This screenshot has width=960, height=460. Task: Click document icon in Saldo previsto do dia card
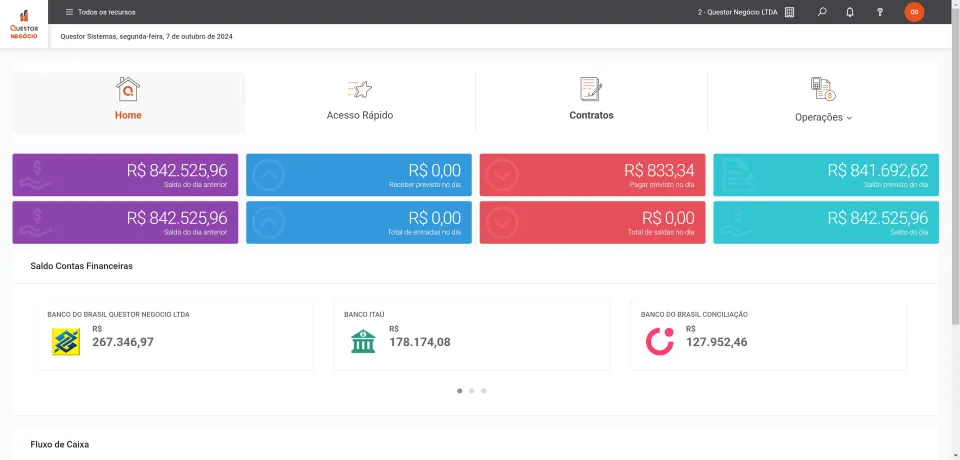738,175
